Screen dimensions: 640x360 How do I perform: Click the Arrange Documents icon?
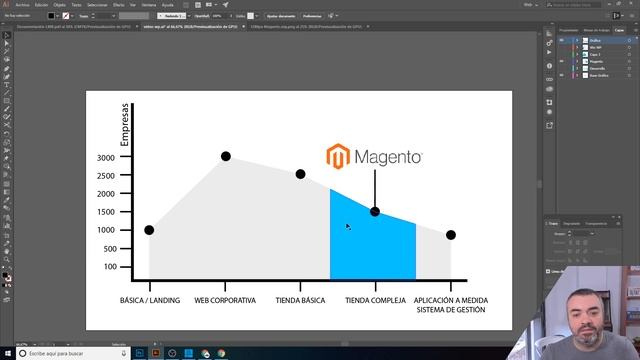click(210, 5)
